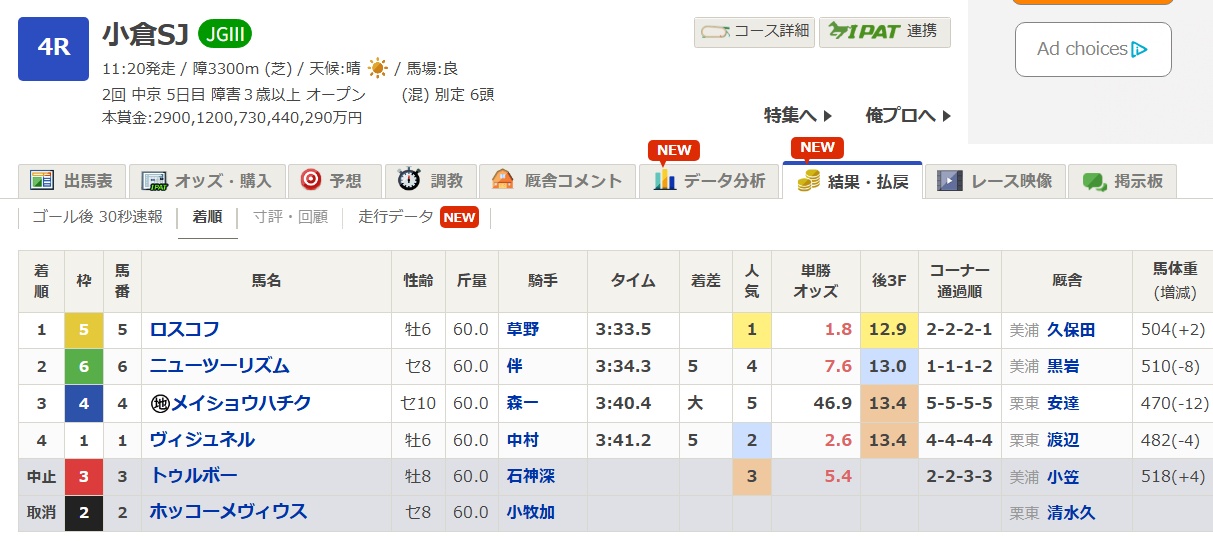Open the コース詳細 button
This screenshot has height=541, width=1213.
click(755, 31)
